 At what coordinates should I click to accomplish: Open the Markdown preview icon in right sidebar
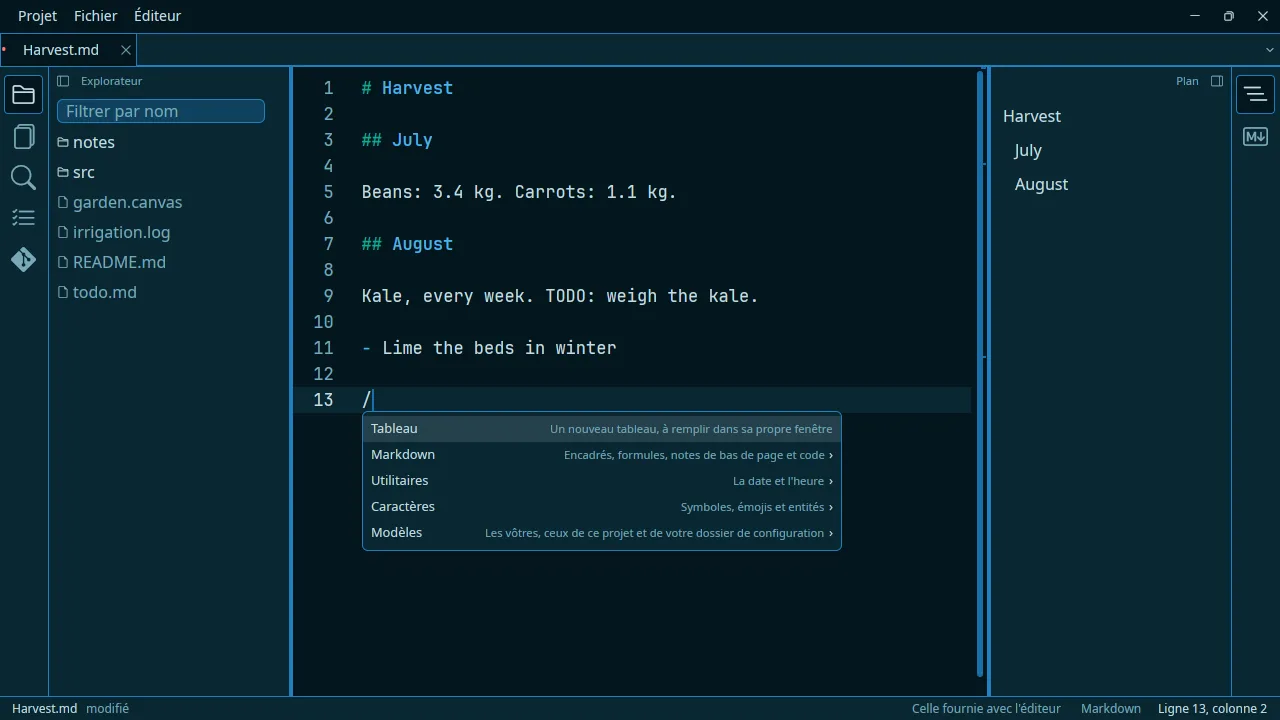tap(1255, 137)
